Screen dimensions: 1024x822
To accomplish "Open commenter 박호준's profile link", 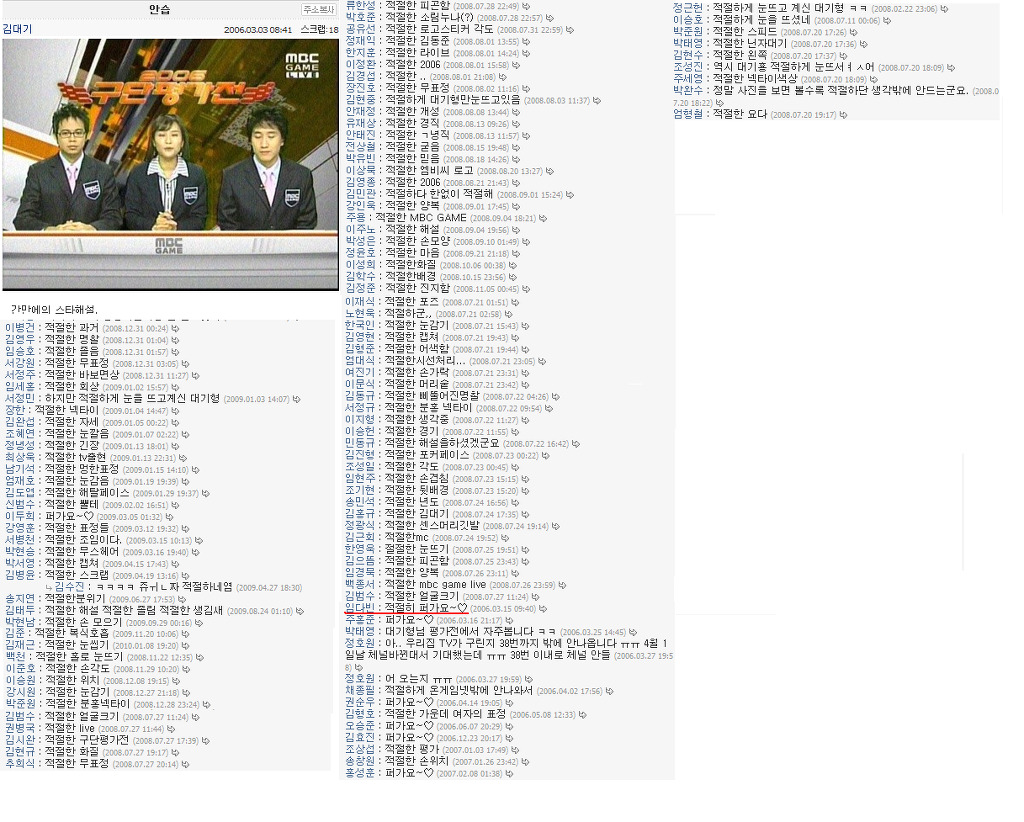I will [360, 18].
